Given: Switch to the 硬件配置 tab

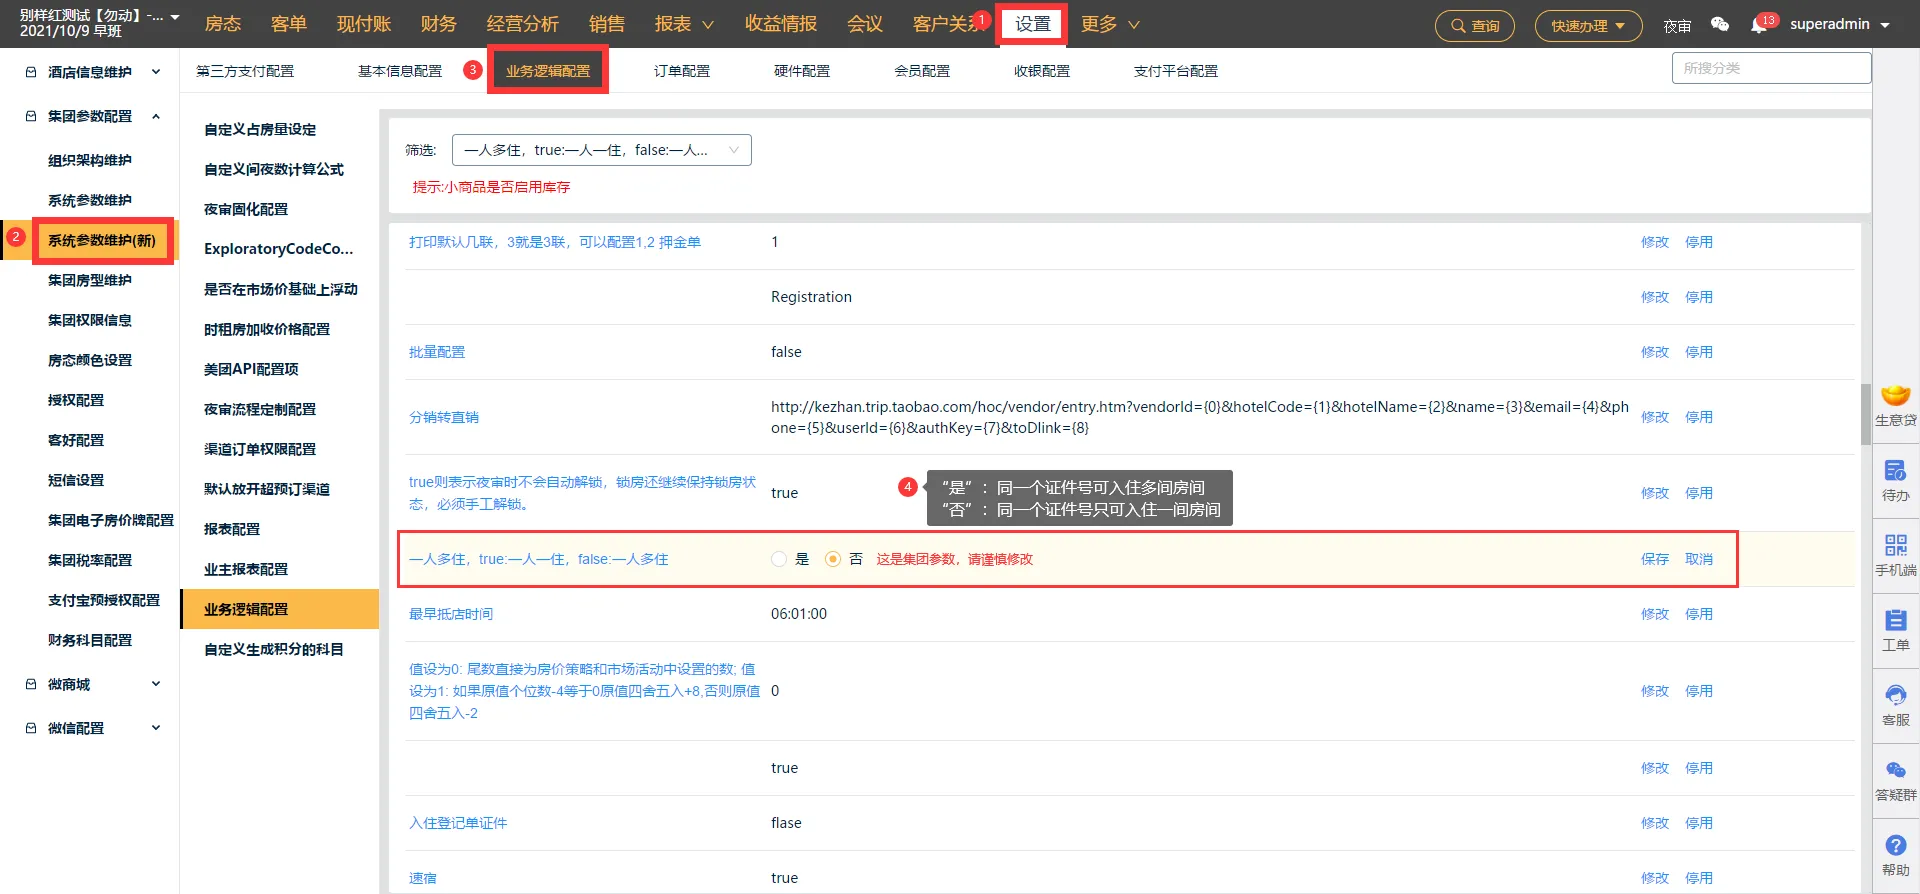Looking at the screenshot, I should [802, 71].
